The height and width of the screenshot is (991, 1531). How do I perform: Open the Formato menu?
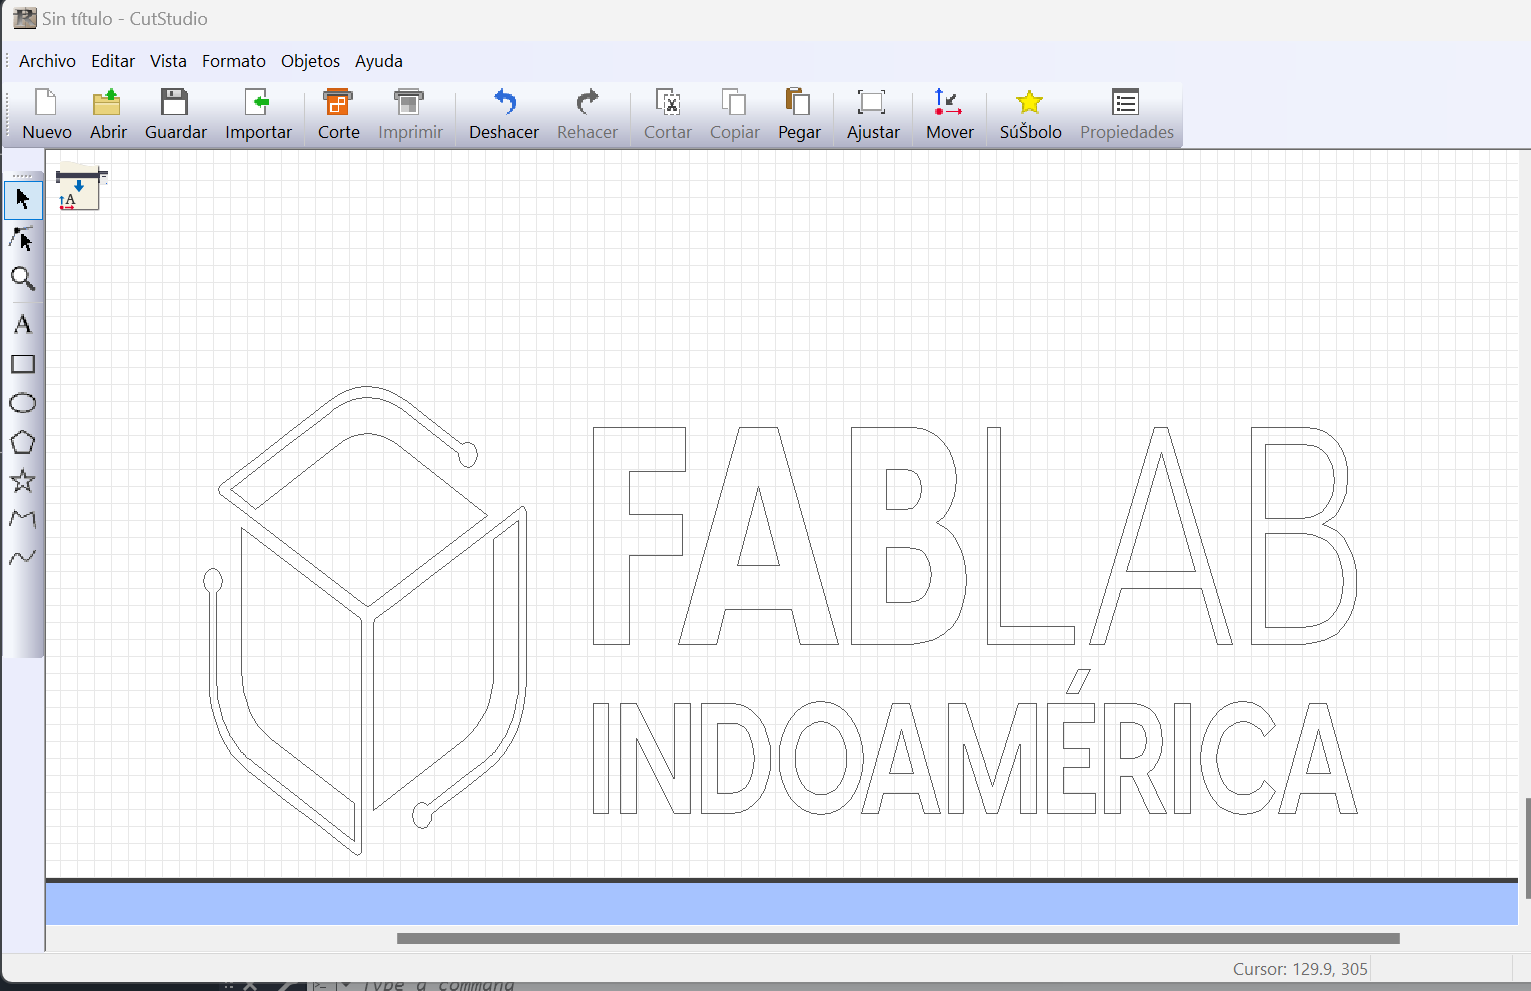234,61
